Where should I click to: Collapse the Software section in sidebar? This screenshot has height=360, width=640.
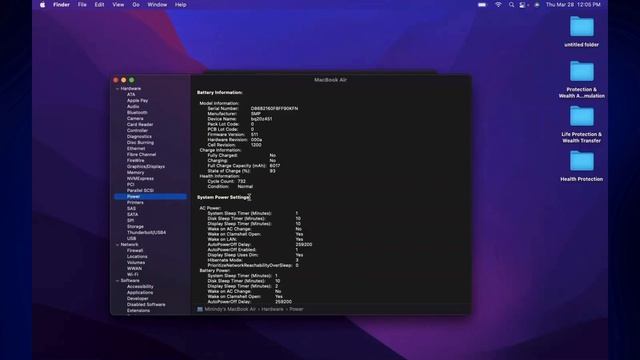click(117, 281)
